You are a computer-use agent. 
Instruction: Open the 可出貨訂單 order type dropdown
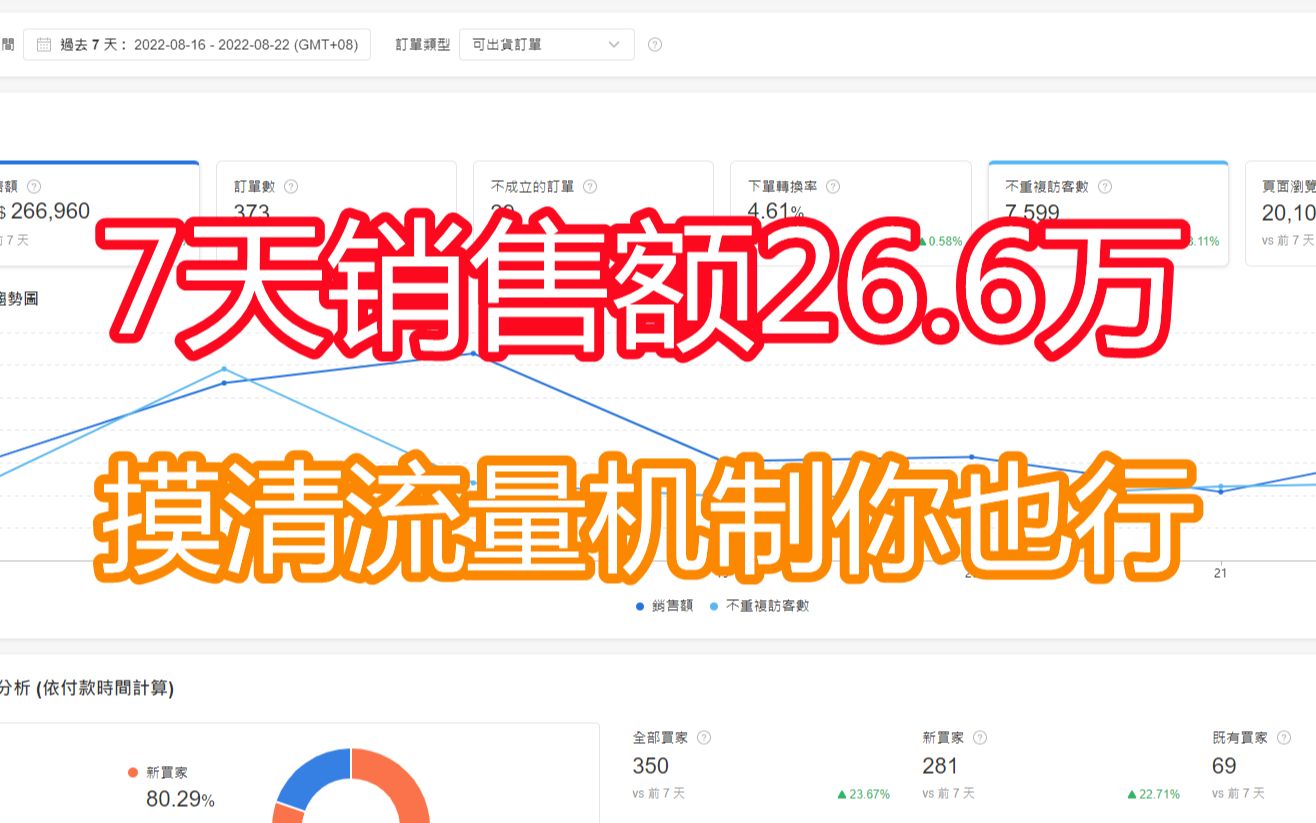(x=547, y=45)
